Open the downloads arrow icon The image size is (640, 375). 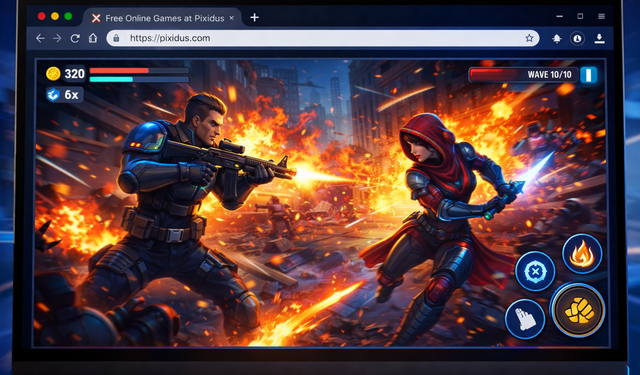point(599,38)
